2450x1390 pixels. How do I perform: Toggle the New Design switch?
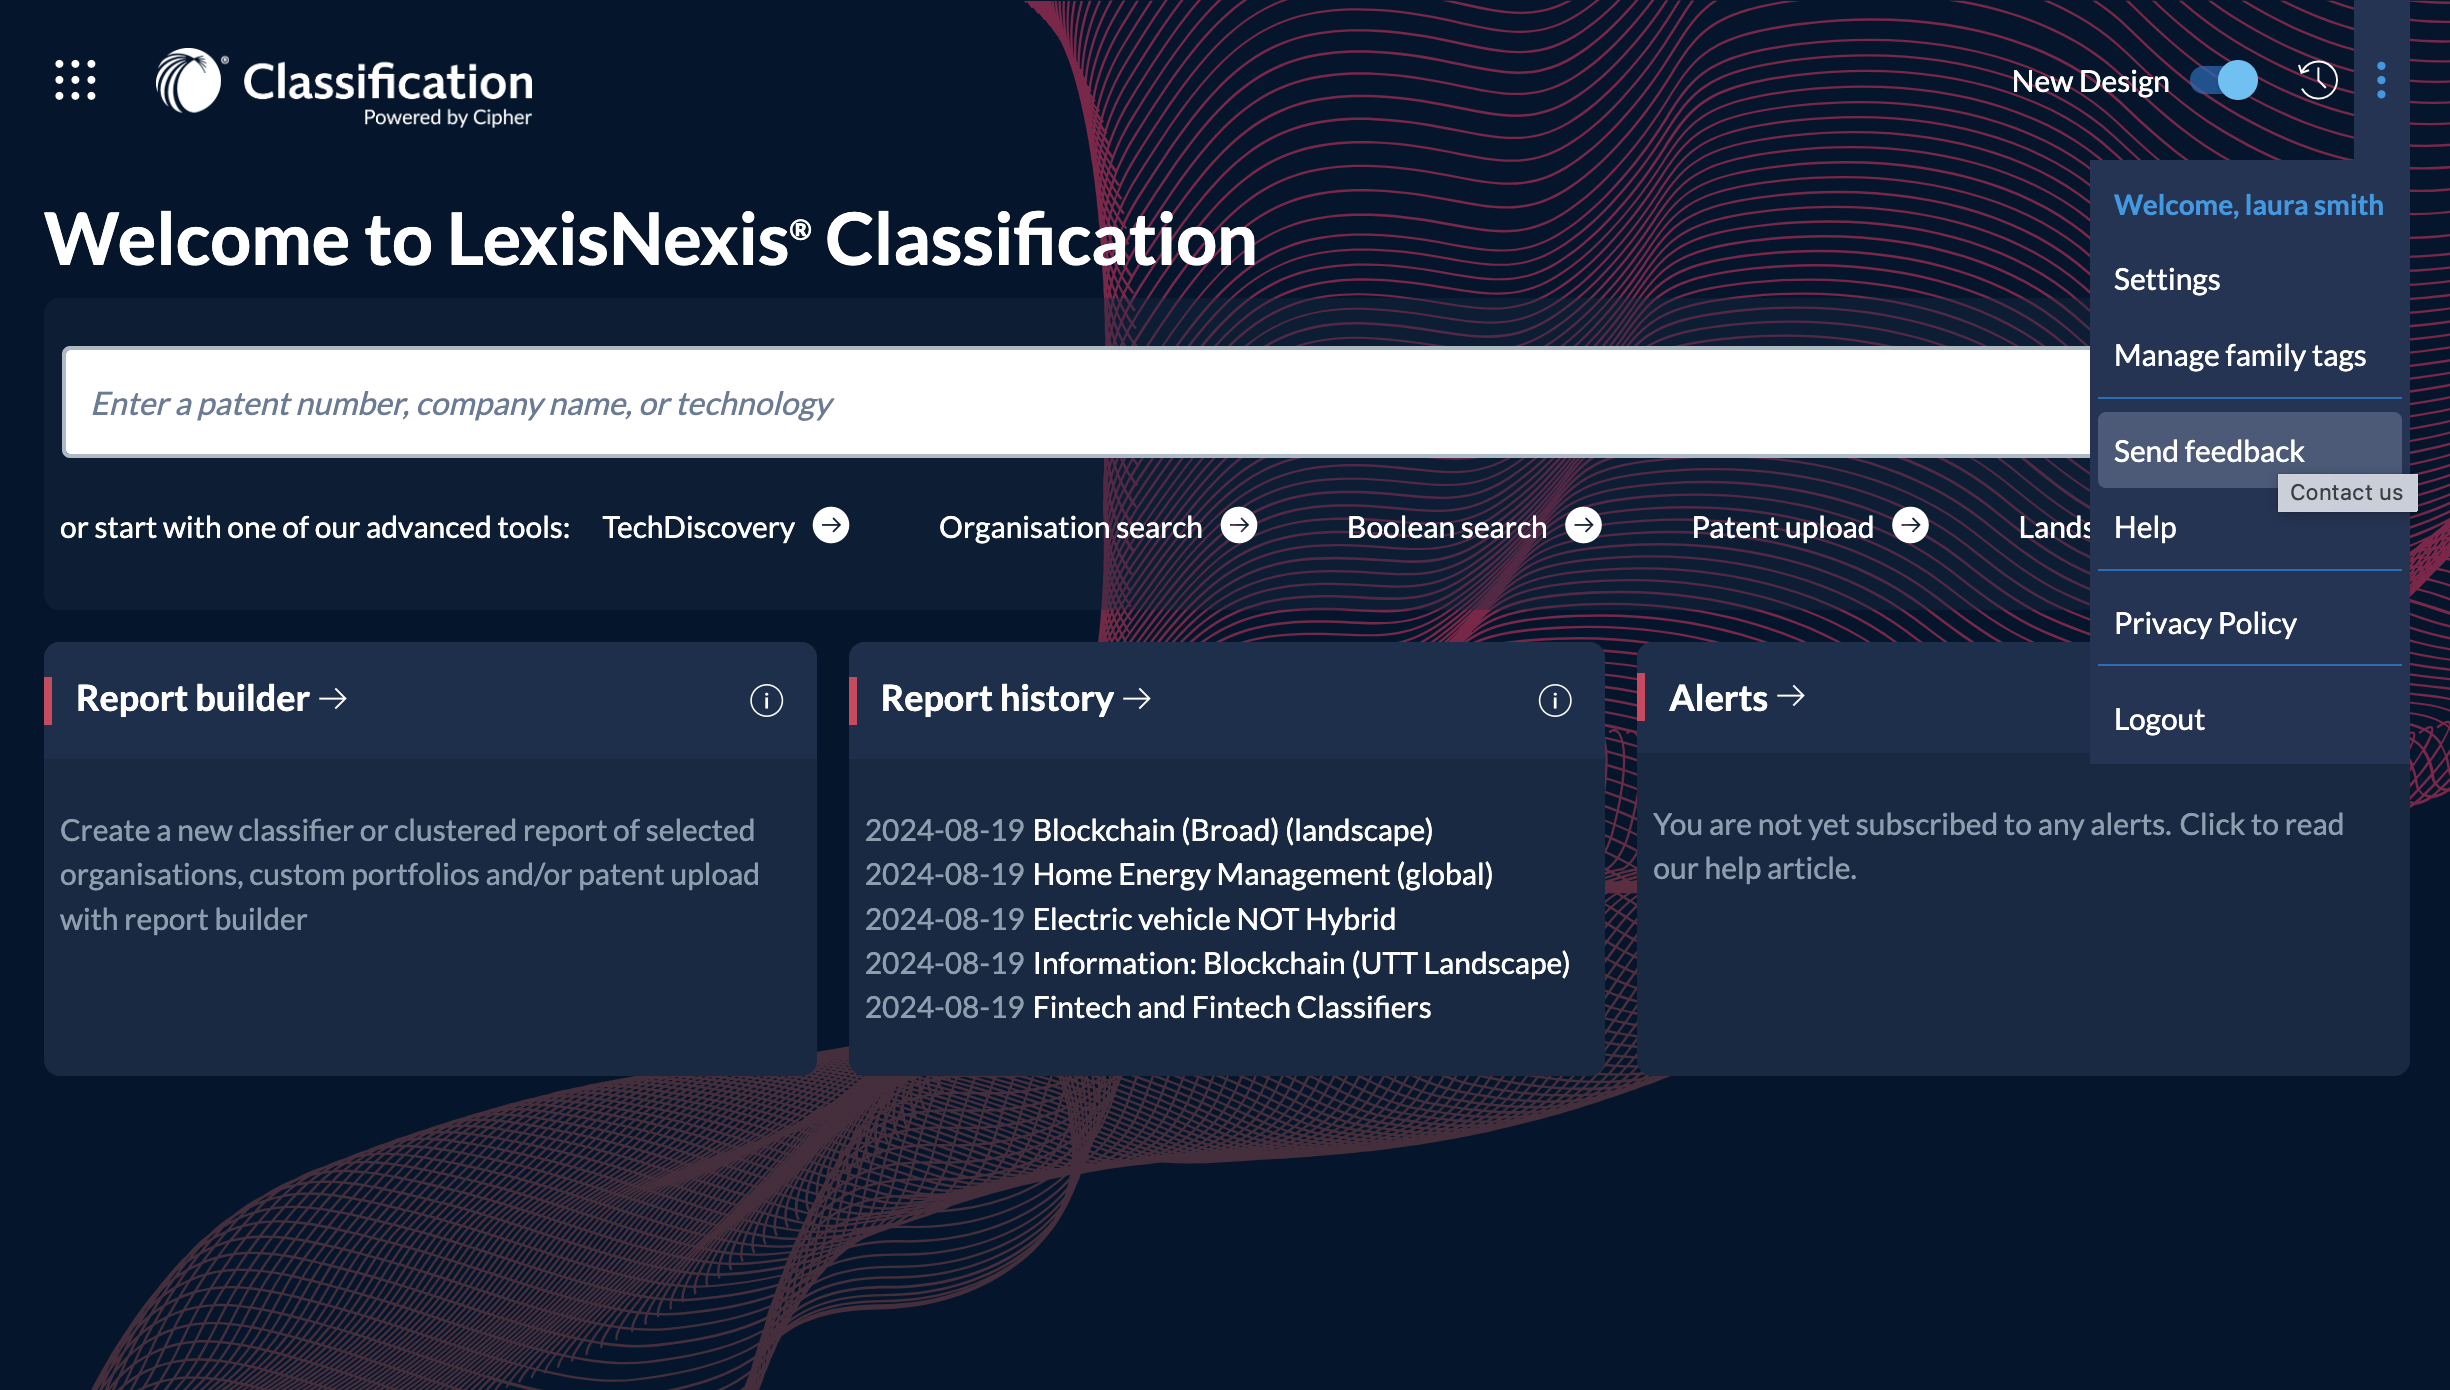(x=2224, y=80)
